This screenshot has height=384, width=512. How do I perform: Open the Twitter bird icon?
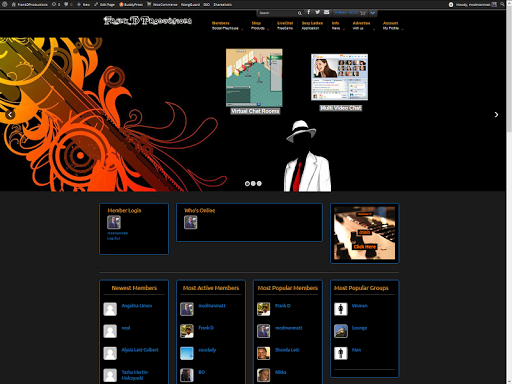(318, 12)
